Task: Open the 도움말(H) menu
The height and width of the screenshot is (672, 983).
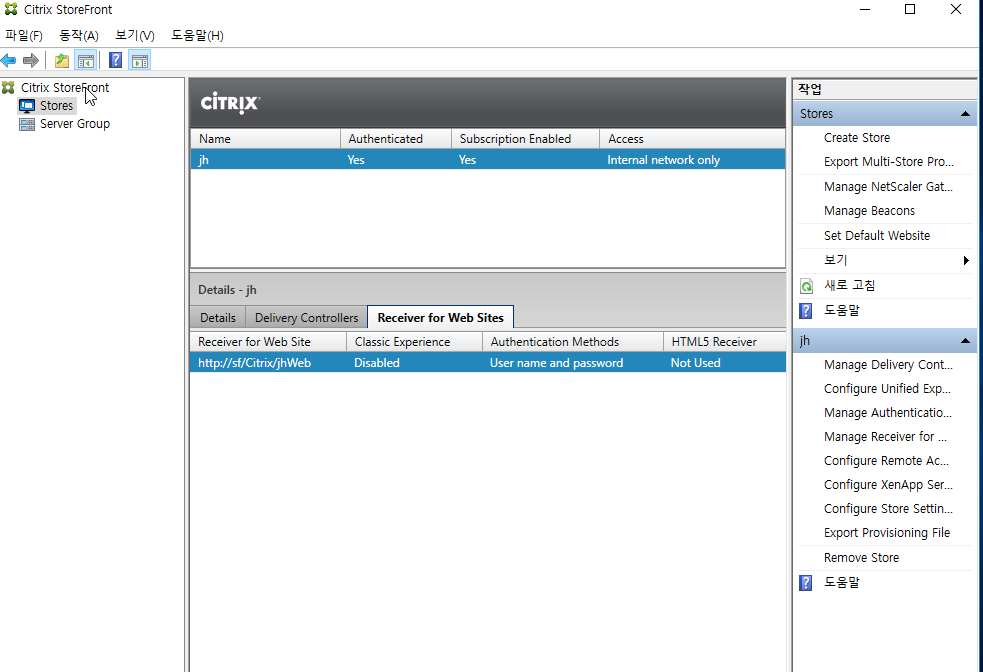Action: [197, 35]
